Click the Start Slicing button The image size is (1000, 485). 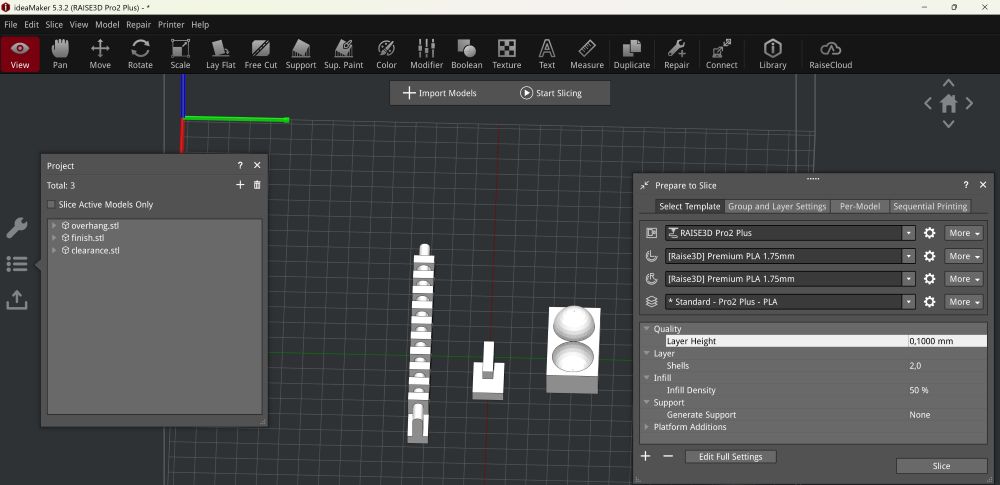tap(550, 93)
